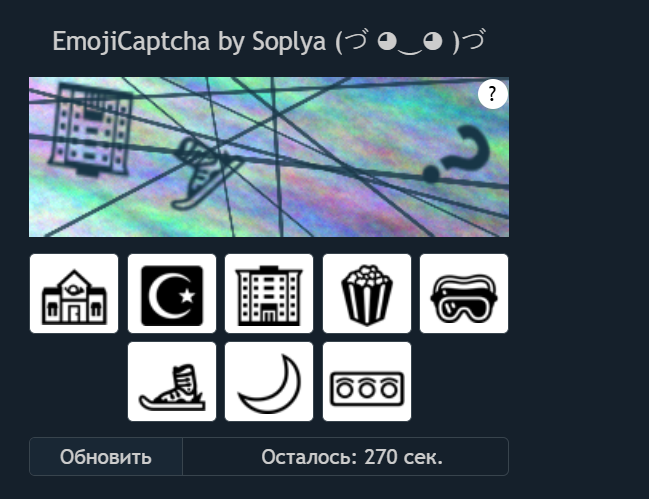Open the round question mark help button
649x499 pixels.
[x=492, y=94]
